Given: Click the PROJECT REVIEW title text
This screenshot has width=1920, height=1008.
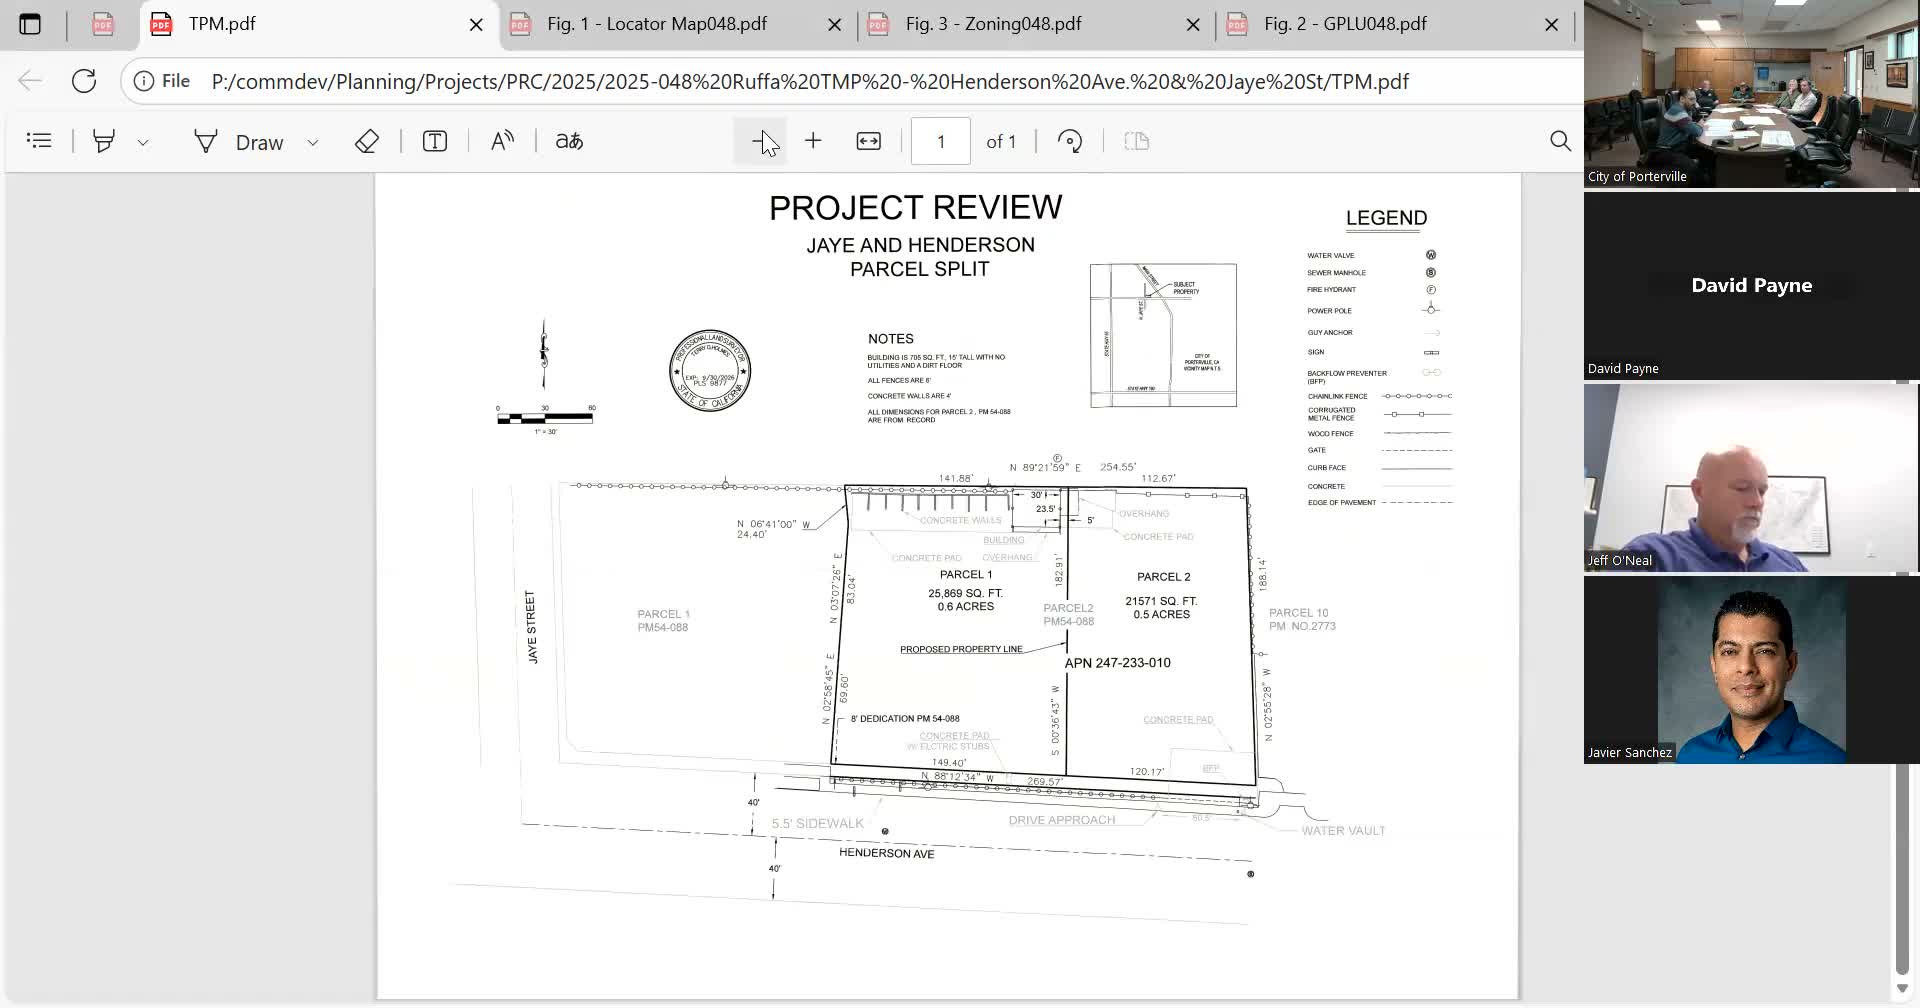Looking at the screenshot, I should 915,207.
